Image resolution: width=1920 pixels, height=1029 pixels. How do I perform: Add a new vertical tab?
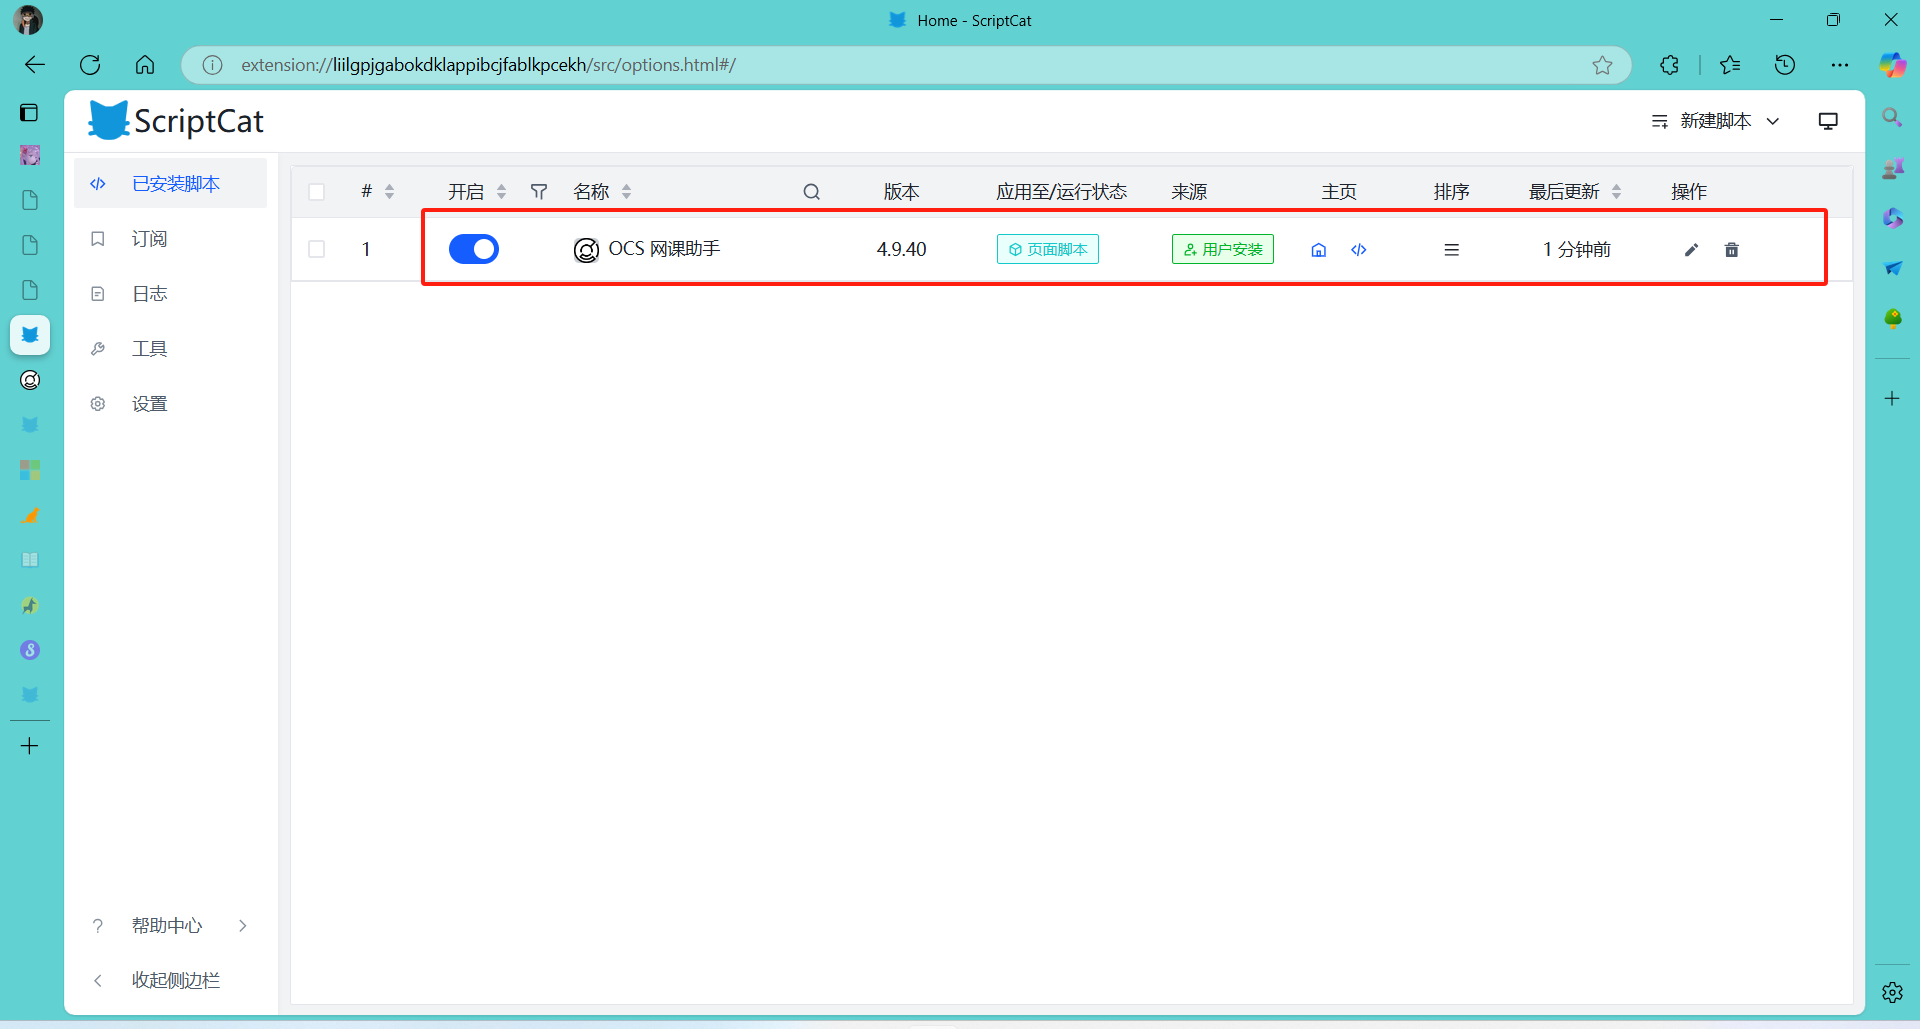click(x=30, y=746)
